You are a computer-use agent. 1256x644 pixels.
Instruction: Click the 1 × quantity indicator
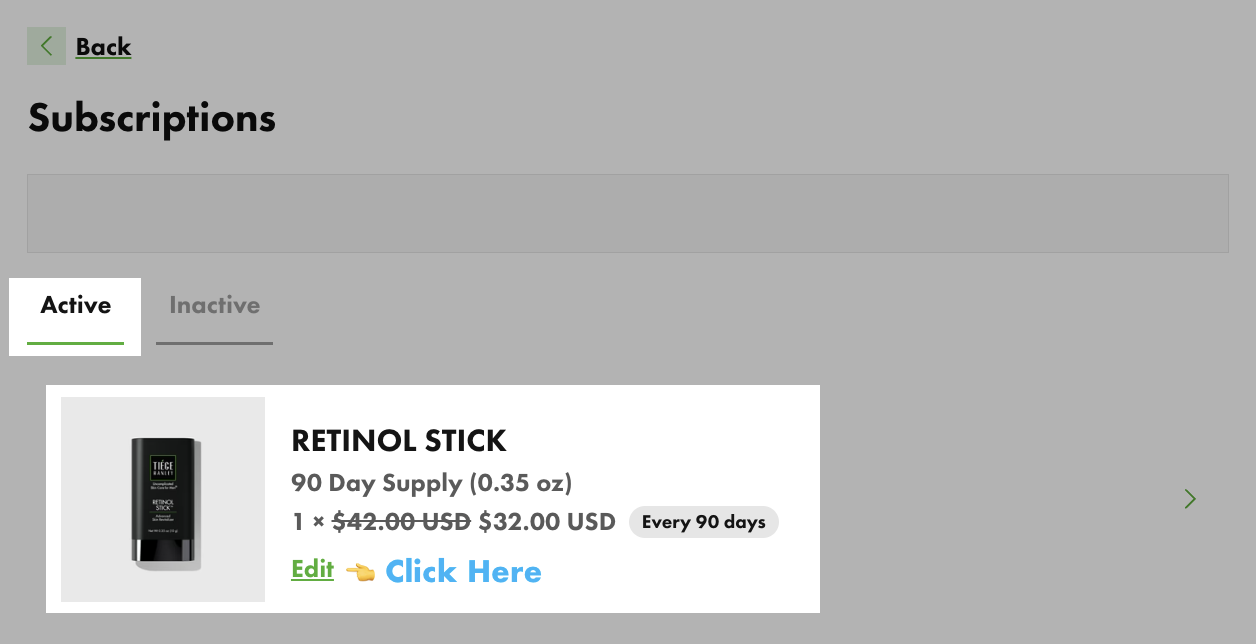point(308,522)
